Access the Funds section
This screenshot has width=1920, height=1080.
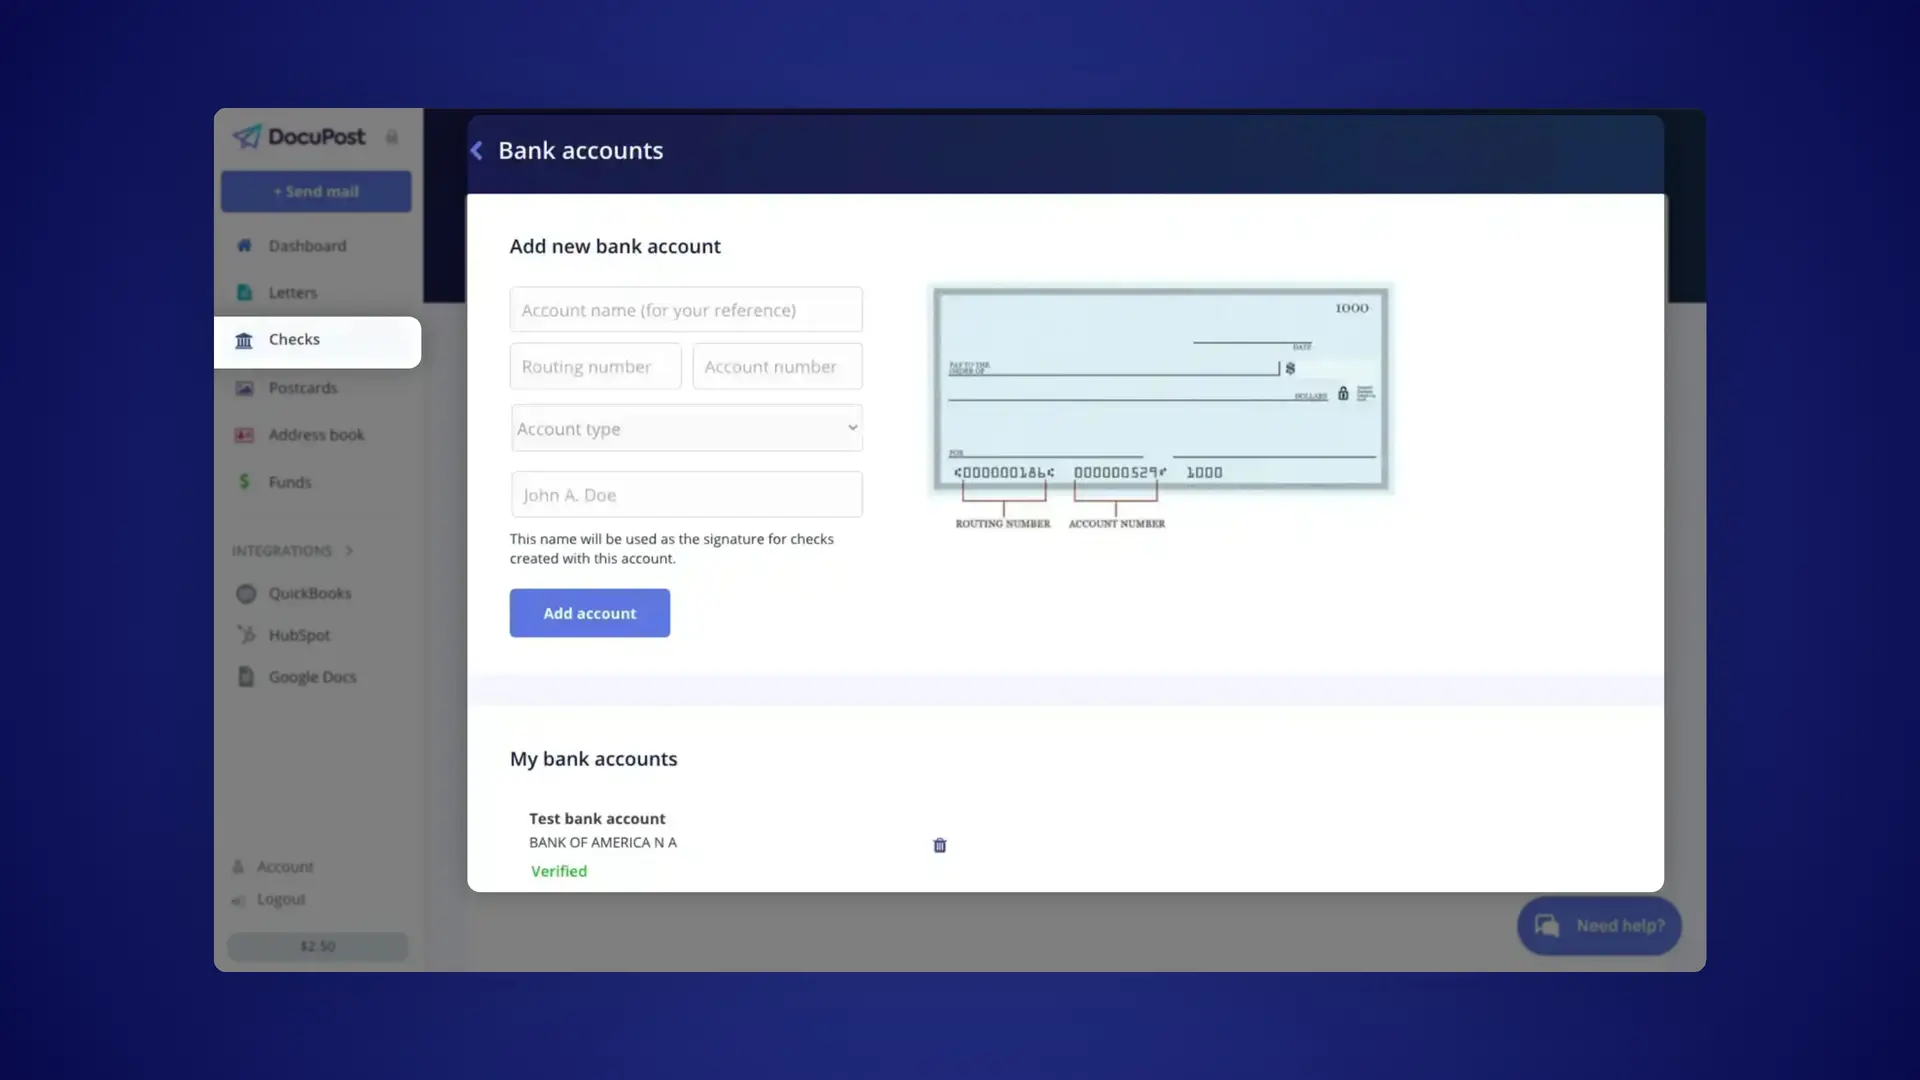289,481
